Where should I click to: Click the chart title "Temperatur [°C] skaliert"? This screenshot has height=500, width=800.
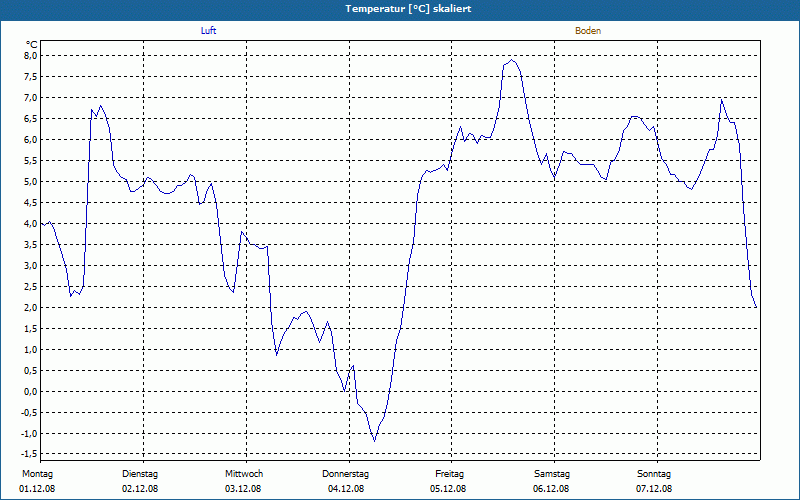coord(408,9)
